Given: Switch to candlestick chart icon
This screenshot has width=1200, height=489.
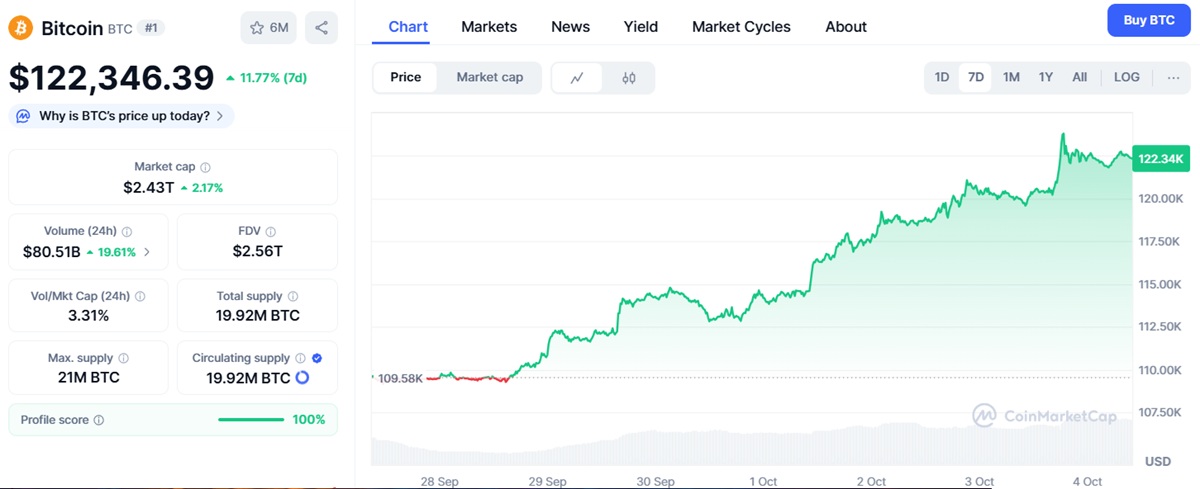Looking at the screenshot, I should [629, 78].
